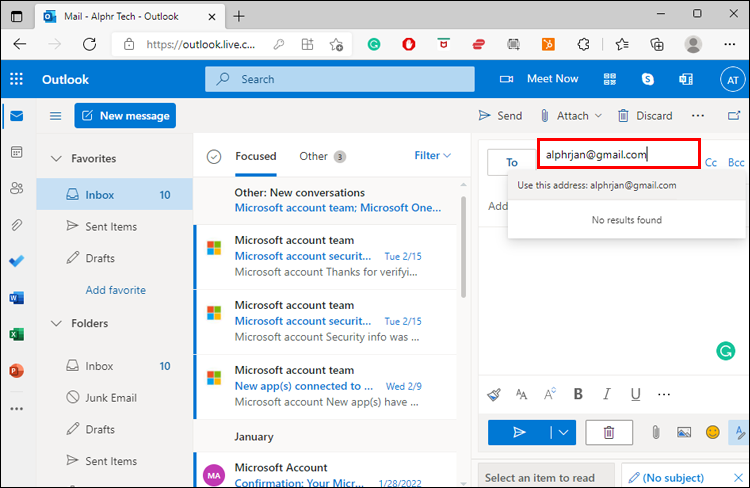The height and width of the screenshot is (488, 750).
Task: Start a Meet Now call
Action: tap(539, 79)
